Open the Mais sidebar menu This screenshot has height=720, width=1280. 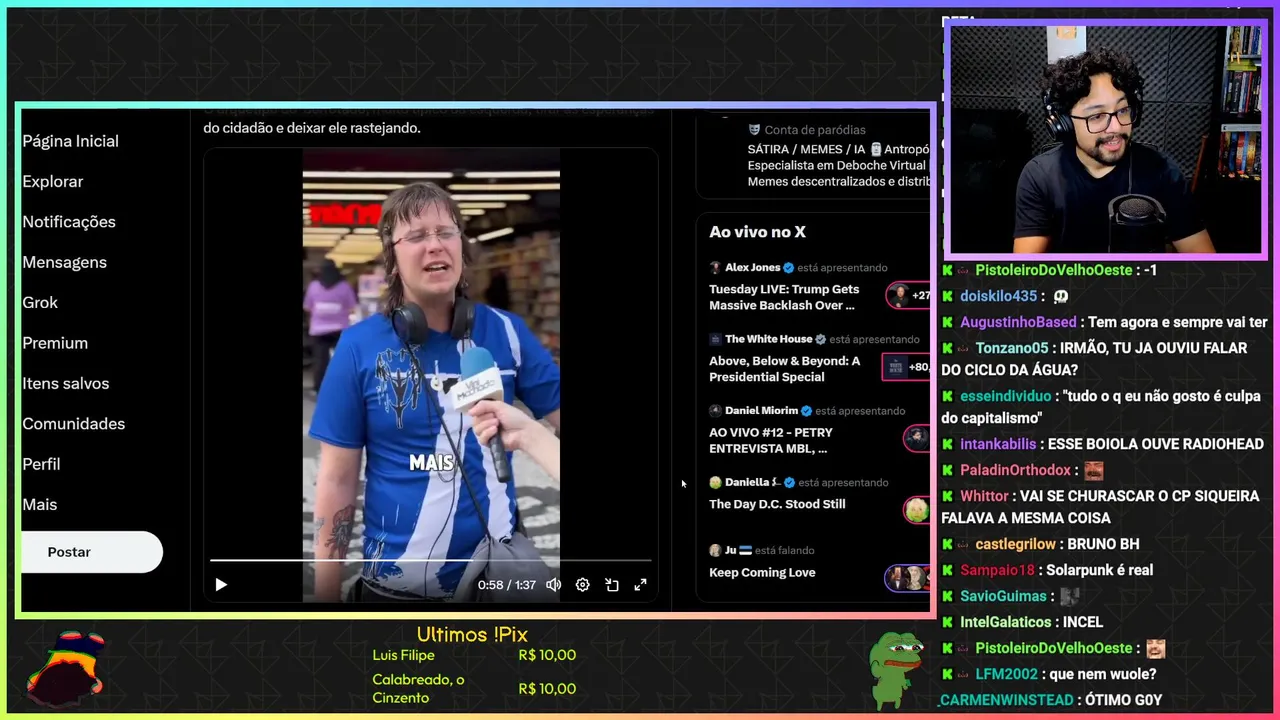point(40,505)
